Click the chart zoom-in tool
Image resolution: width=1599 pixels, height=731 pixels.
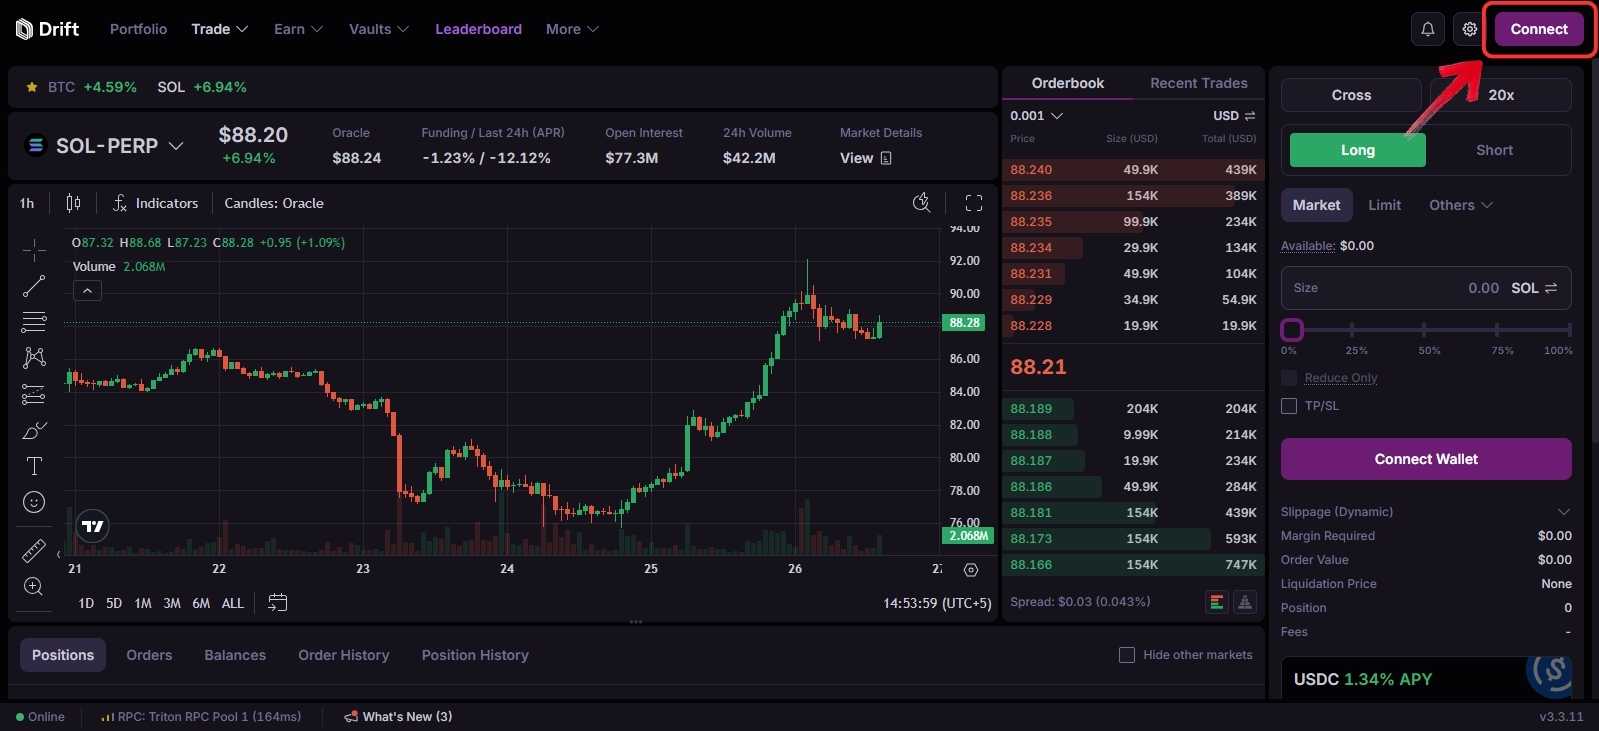[34, 586]
